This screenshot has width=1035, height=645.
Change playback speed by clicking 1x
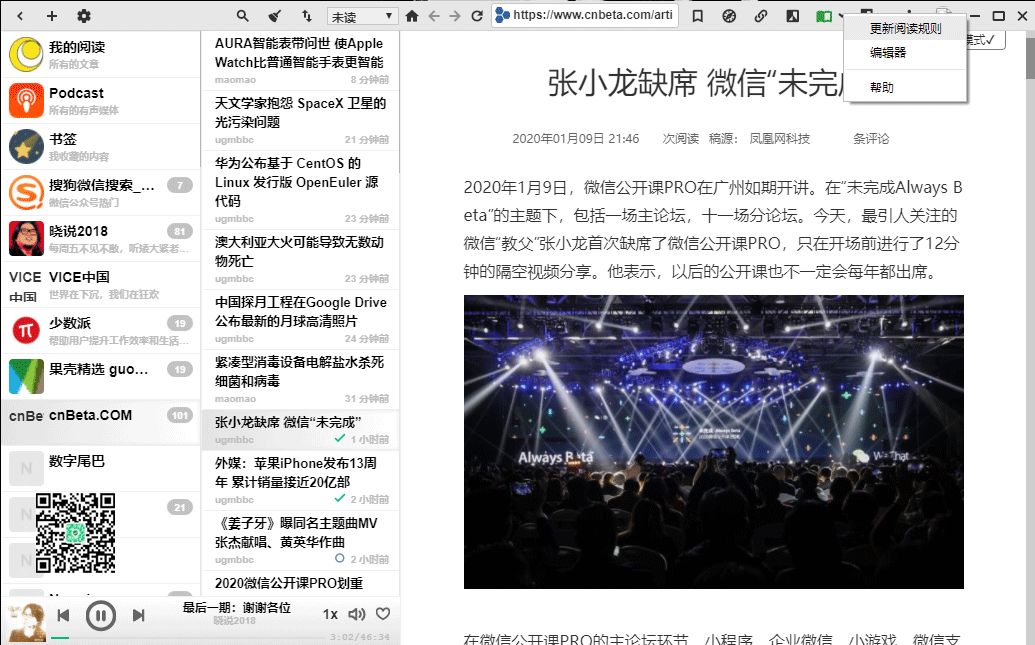click(x=330, y=614)
